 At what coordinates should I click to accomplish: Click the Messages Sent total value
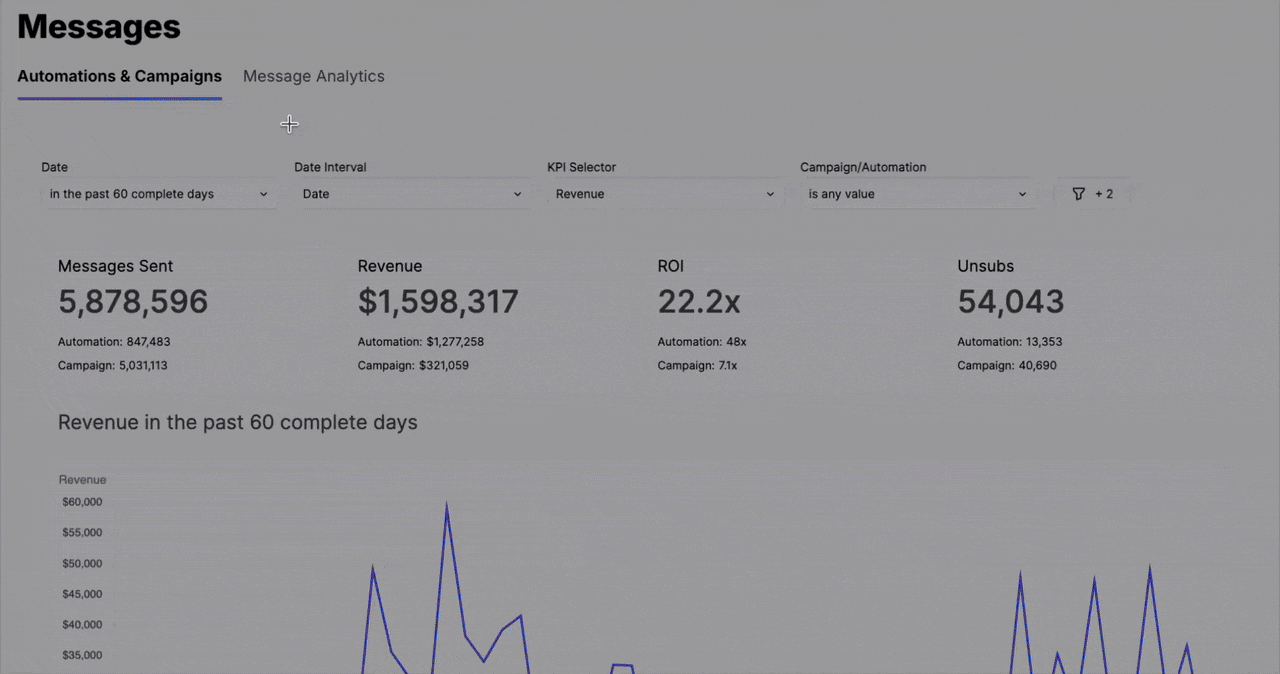coord(133,301)
